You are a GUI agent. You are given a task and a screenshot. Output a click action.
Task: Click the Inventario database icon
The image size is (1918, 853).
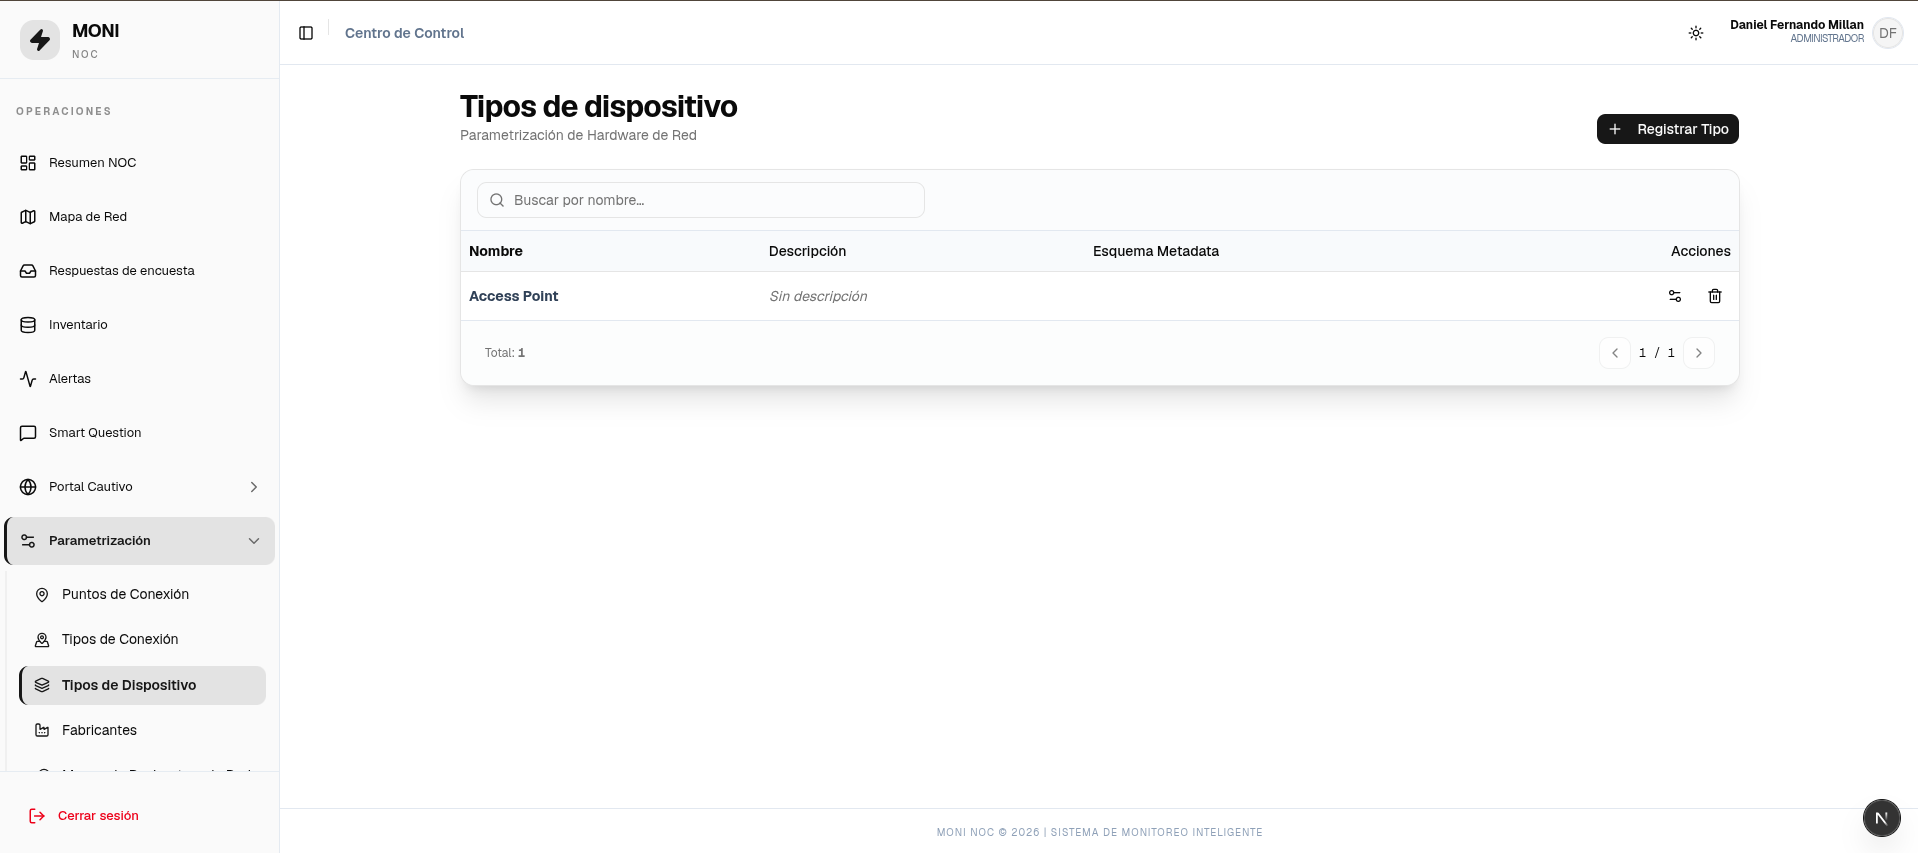[28, 325]
